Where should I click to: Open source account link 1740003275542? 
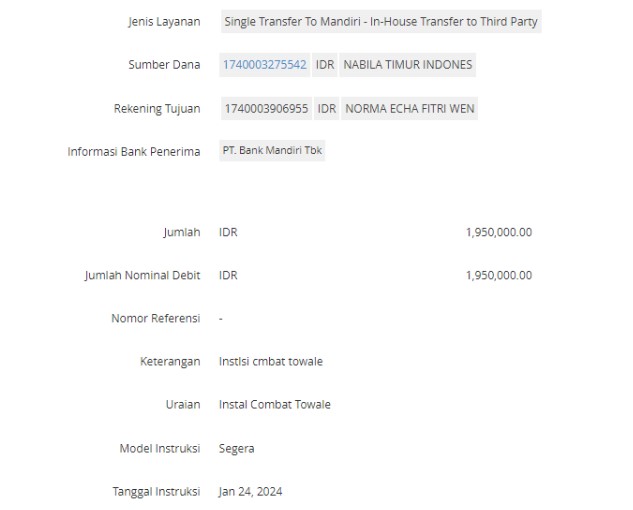coord(265,65)
